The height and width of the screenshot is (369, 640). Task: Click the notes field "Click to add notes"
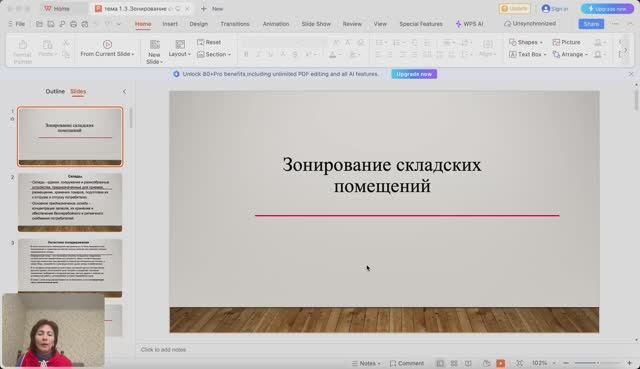point(163,350)
